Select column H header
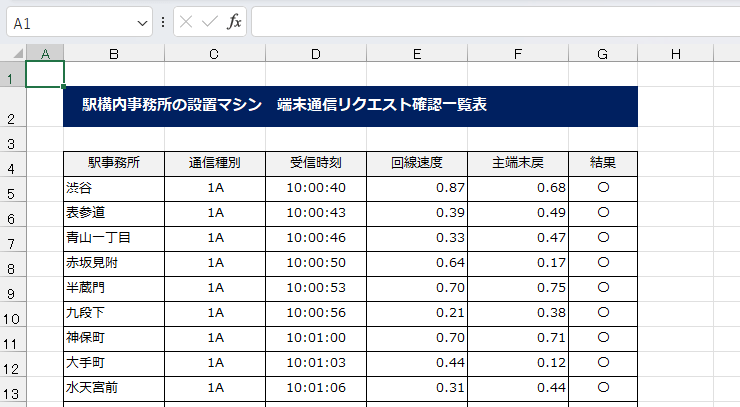This screenshot has width=740, height=407. 675,53
